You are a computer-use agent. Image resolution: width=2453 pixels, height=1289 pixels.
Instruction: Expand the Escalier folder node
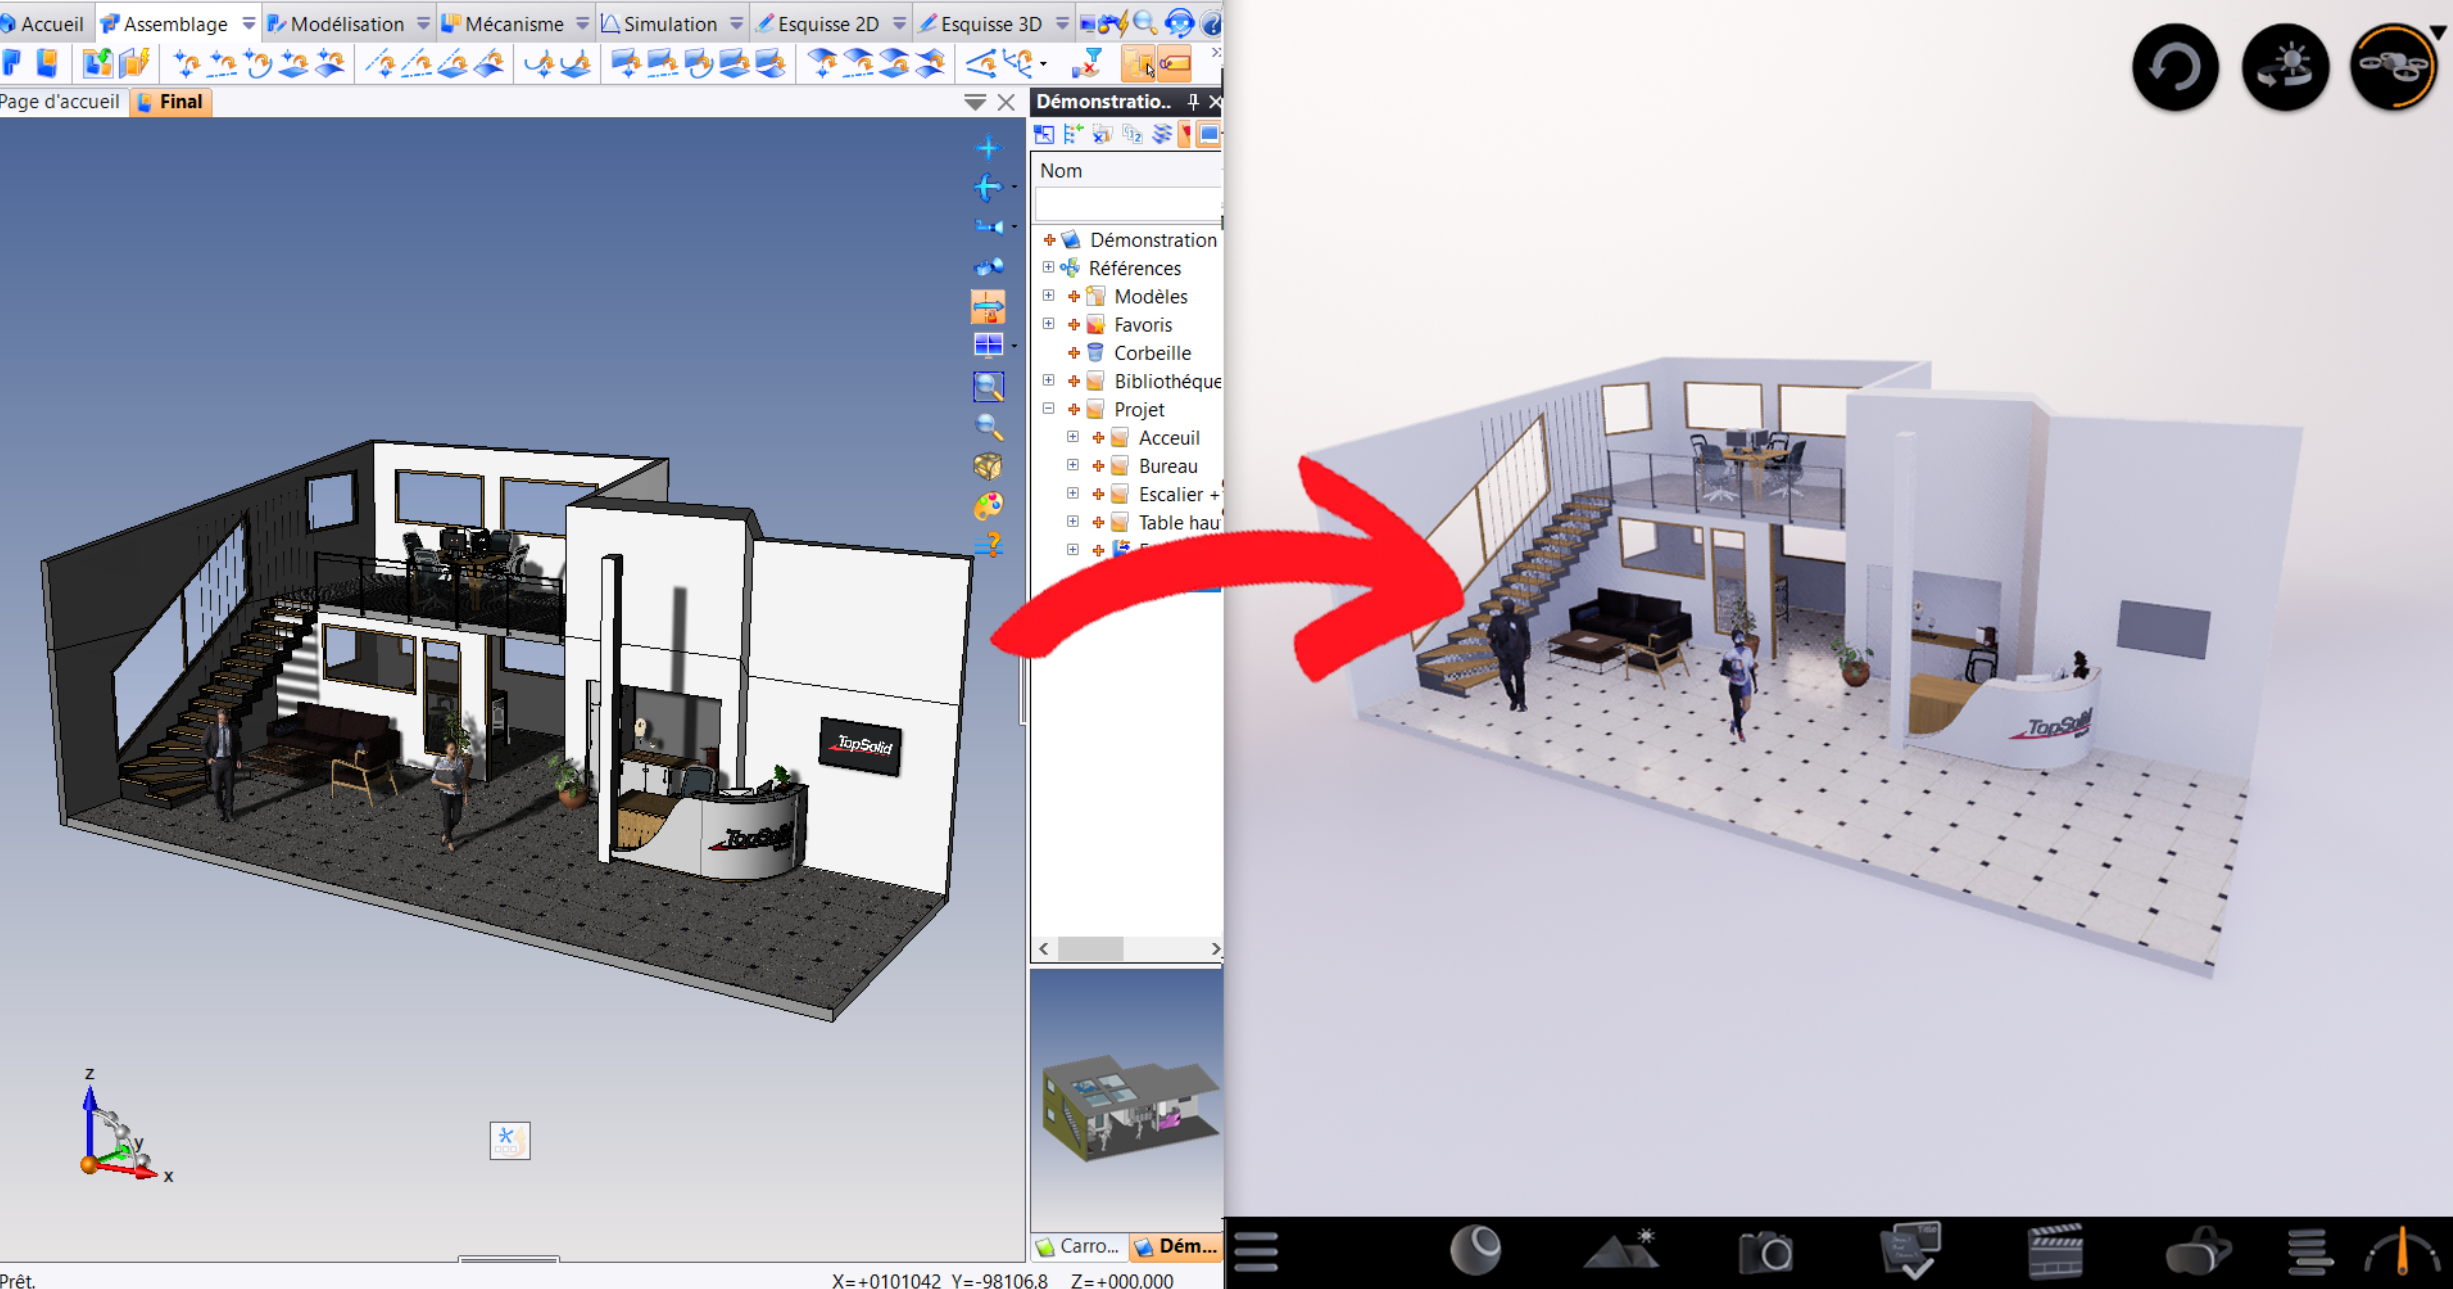coord(1072,493)
